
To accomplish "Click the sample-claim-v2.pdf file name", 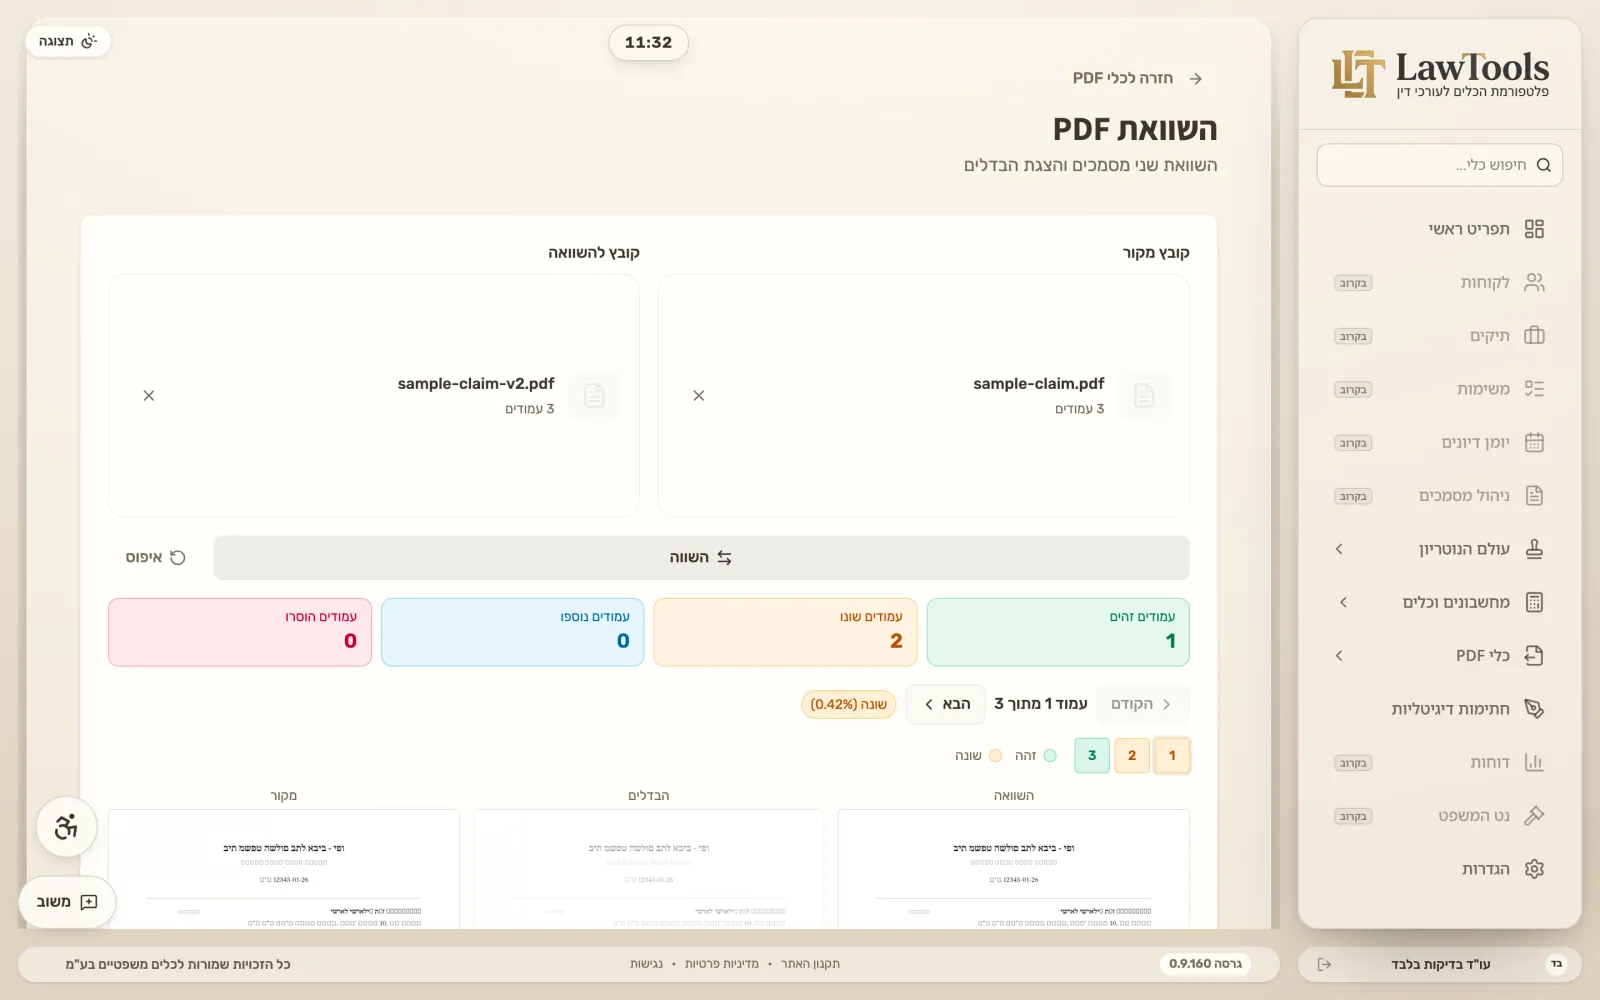I will (x=476, y=383).
